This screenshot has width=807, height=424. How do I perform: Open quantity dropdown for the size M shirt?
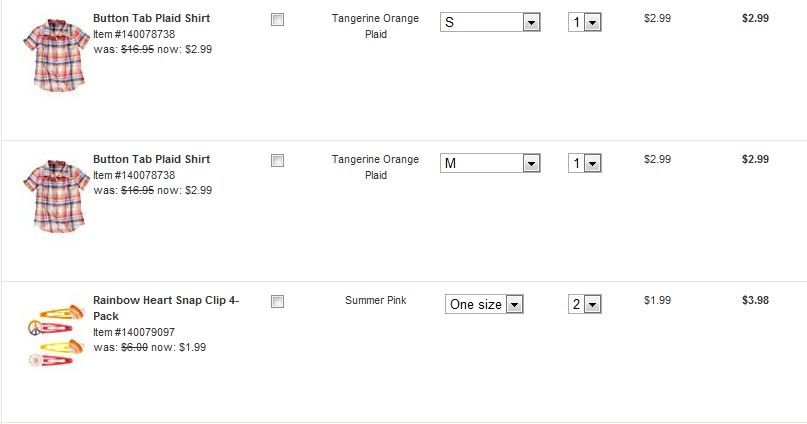(x=584, y=163)
